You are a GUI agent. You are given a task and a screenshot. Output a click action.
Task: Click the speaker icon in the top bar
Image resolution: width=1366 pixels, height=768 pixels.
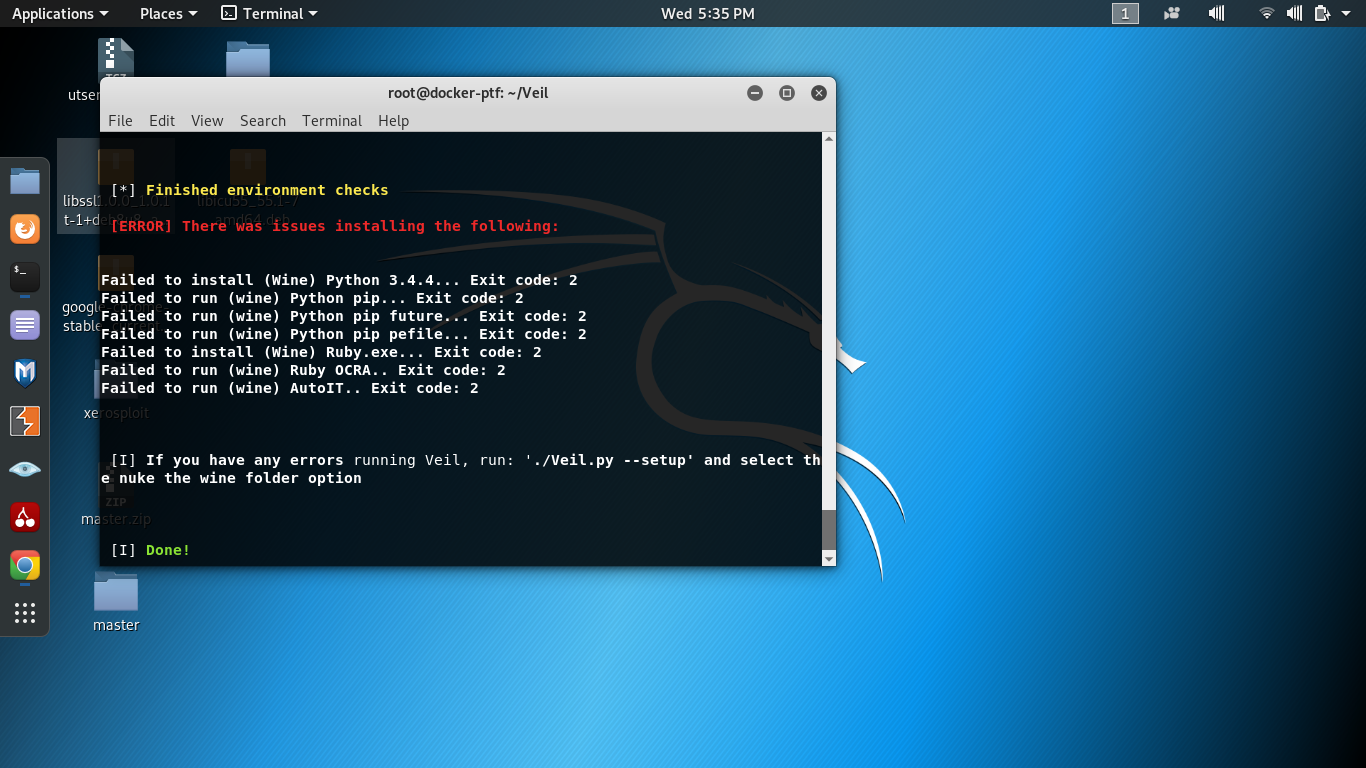tap(1216, 13)
